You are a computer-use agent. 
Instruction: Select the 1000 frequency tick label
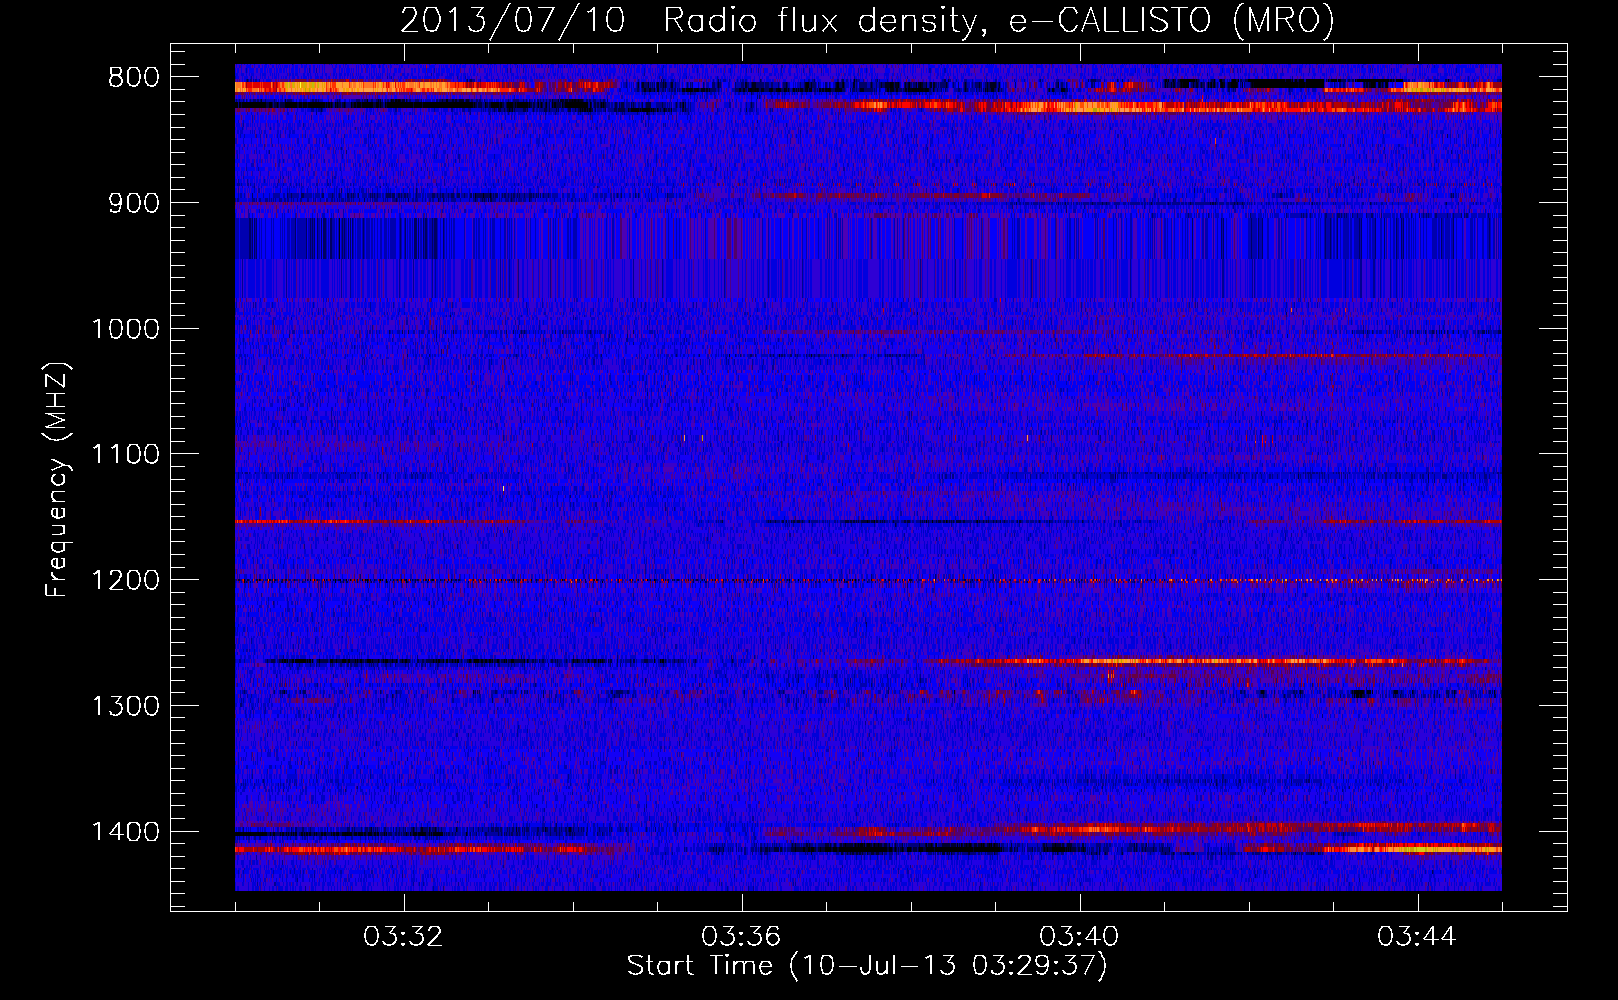pos(125,329)
